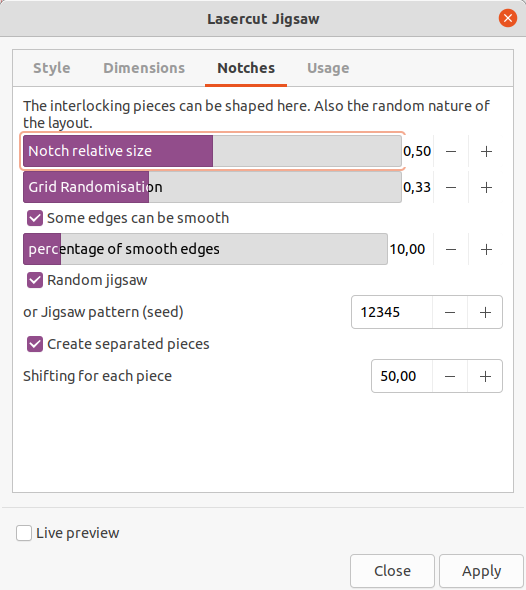Open the Dimensions tab

point(144,68)
